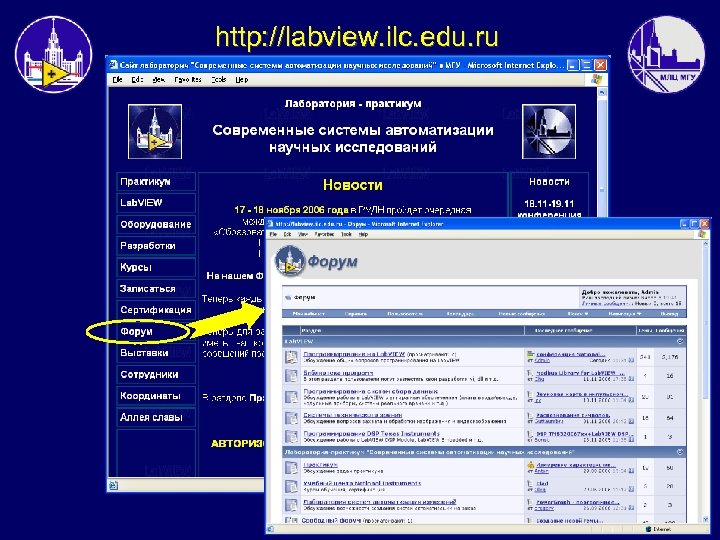Click forum icon beside Учебный центр National Instruments
720x540 pixels.
click(x=291, y=486)
